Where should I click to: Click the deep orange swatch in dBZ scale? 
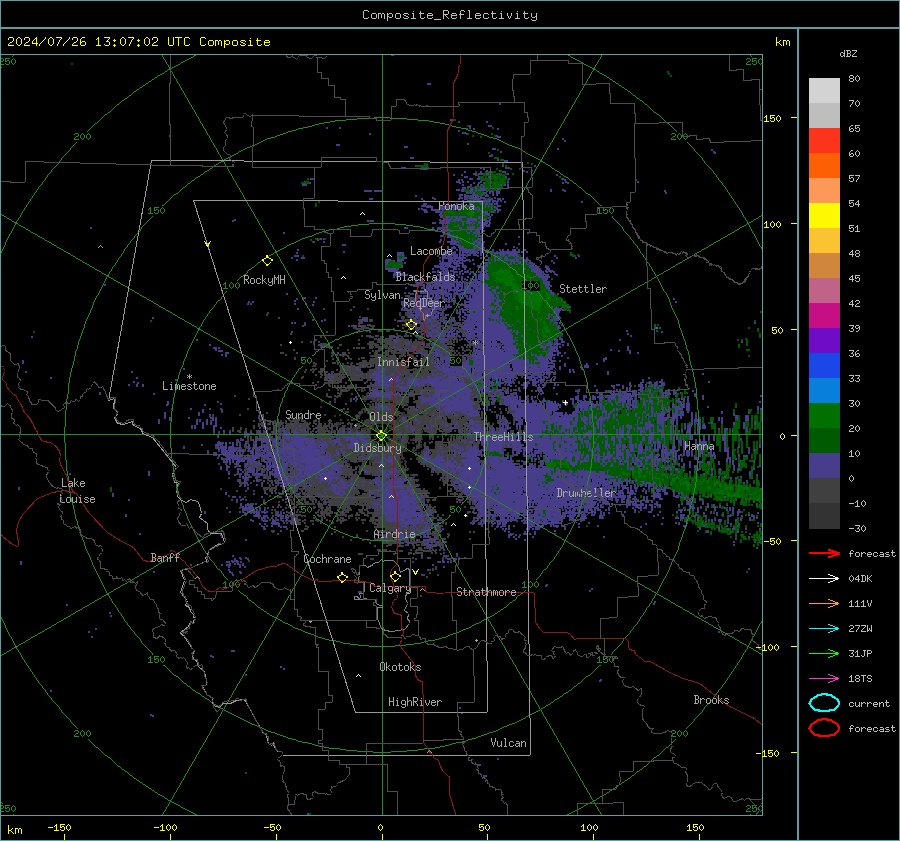tap(824, 166)
